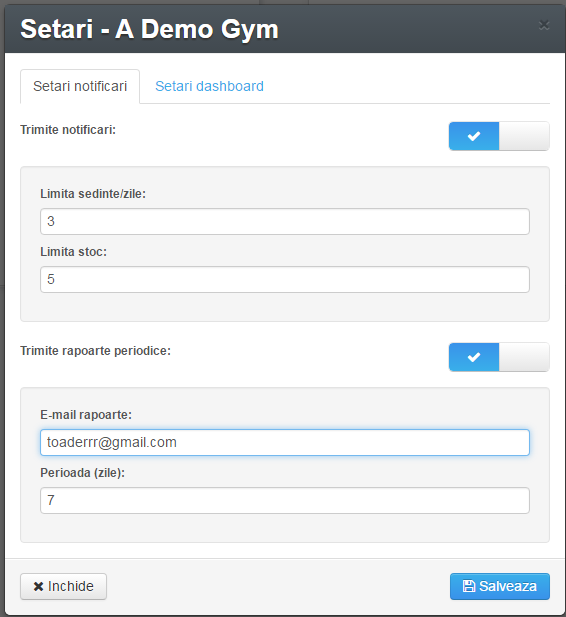Click the E-mail rapoarte label

point(86,415)
